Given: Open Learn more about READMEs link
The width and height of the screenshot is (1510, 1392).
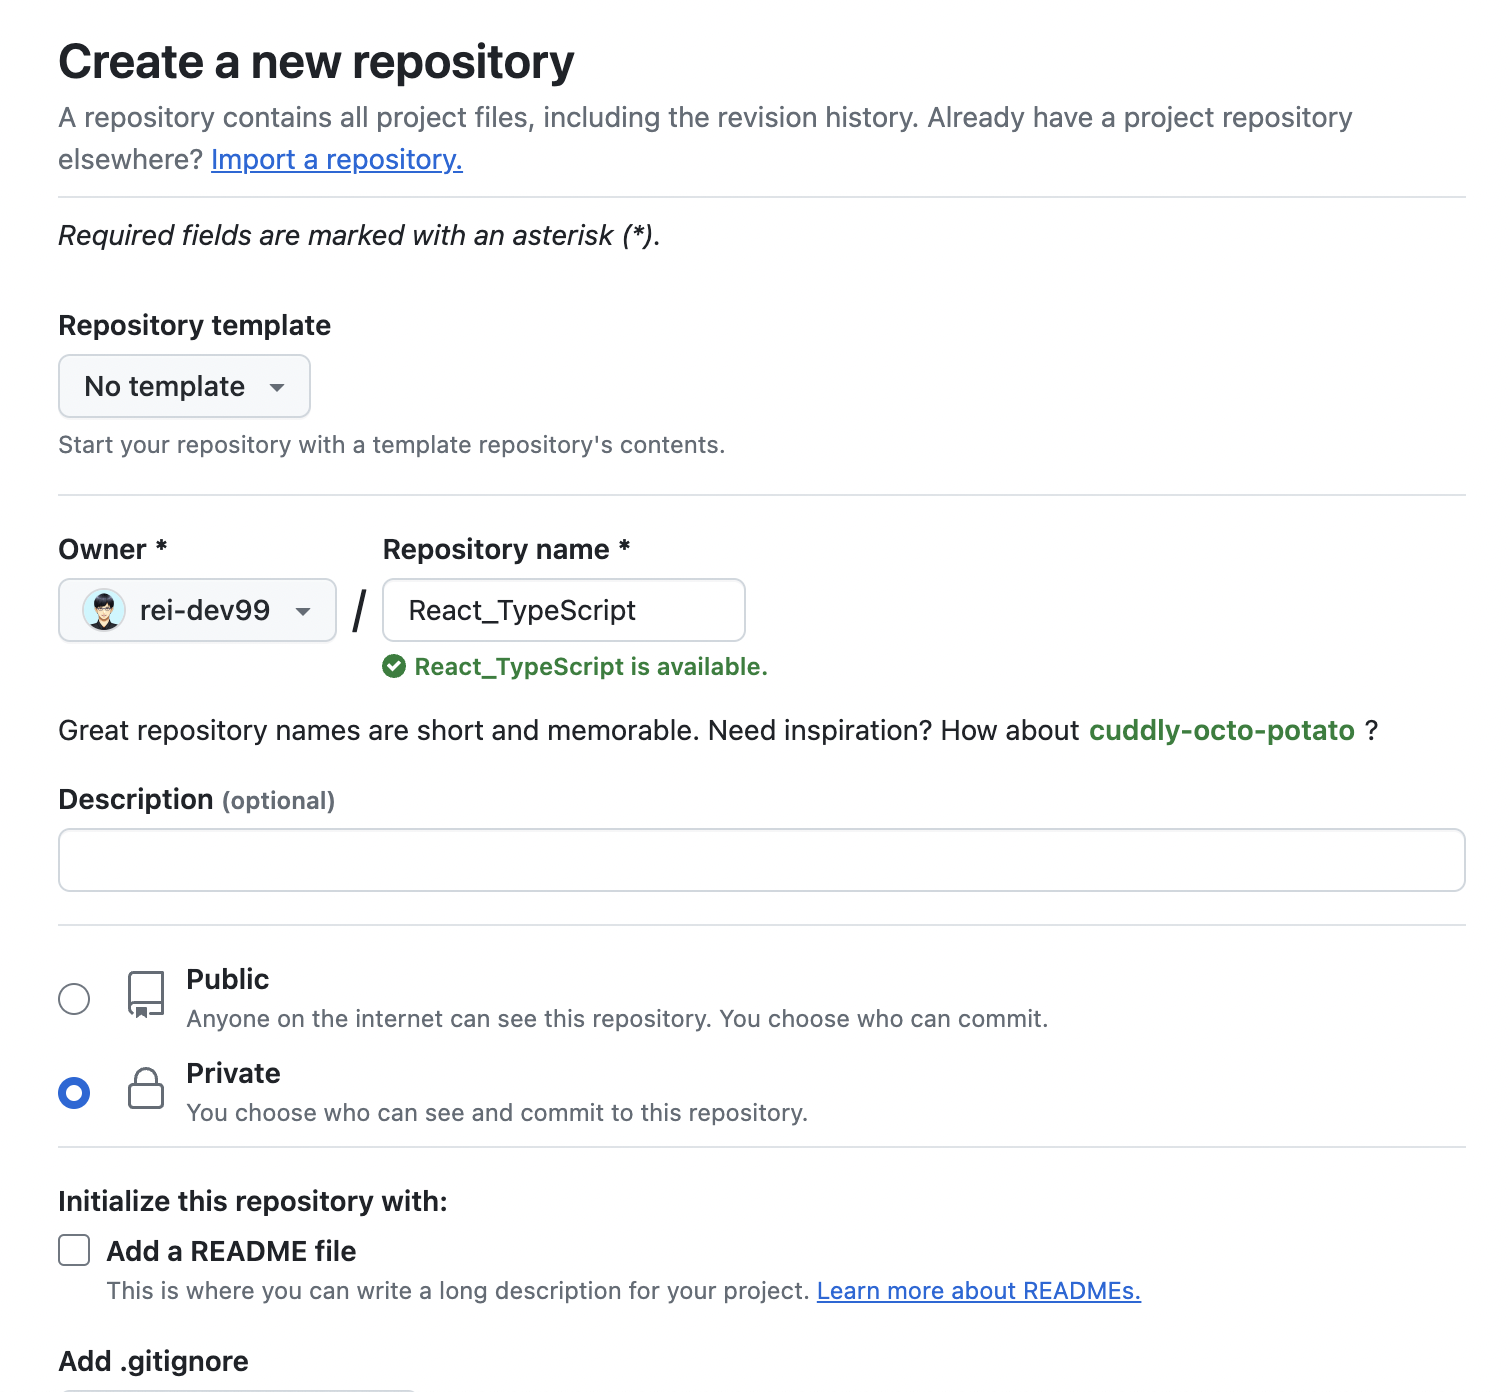Looking at the screenshot, I should pyautogui.click(x=978, y=1291).
